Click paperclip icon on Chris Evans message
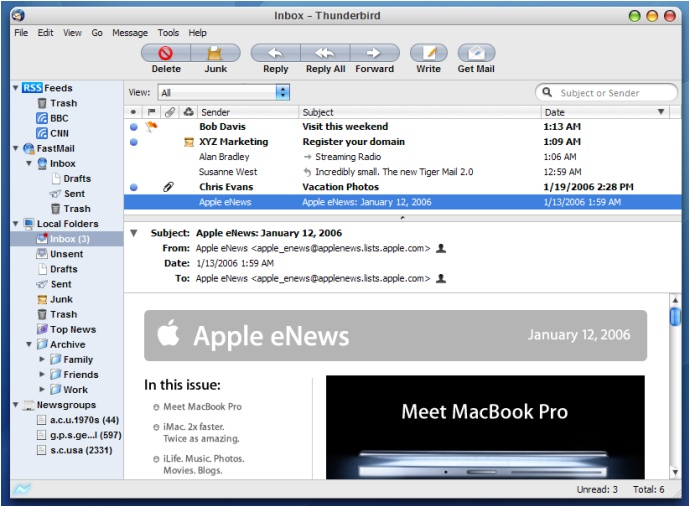Image resolution: width=690 pixels, height=507 pixels. pos(169,187)
